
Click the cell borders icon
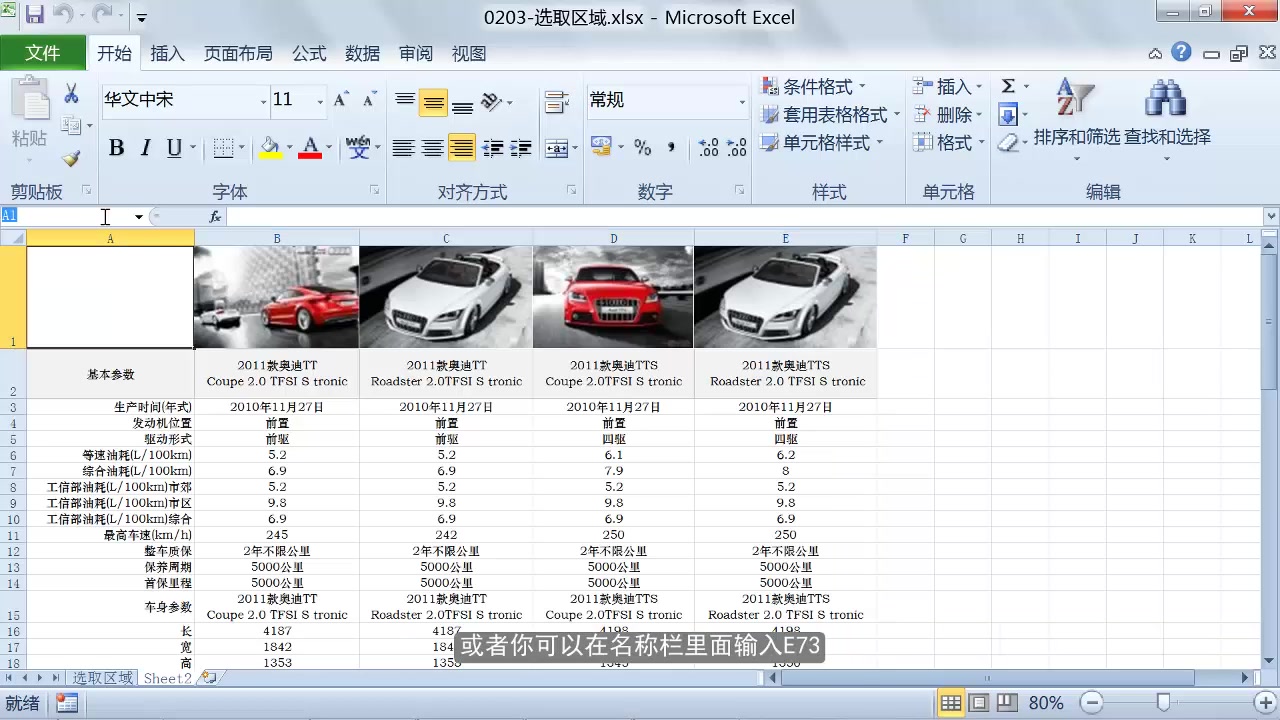(223, 148)
